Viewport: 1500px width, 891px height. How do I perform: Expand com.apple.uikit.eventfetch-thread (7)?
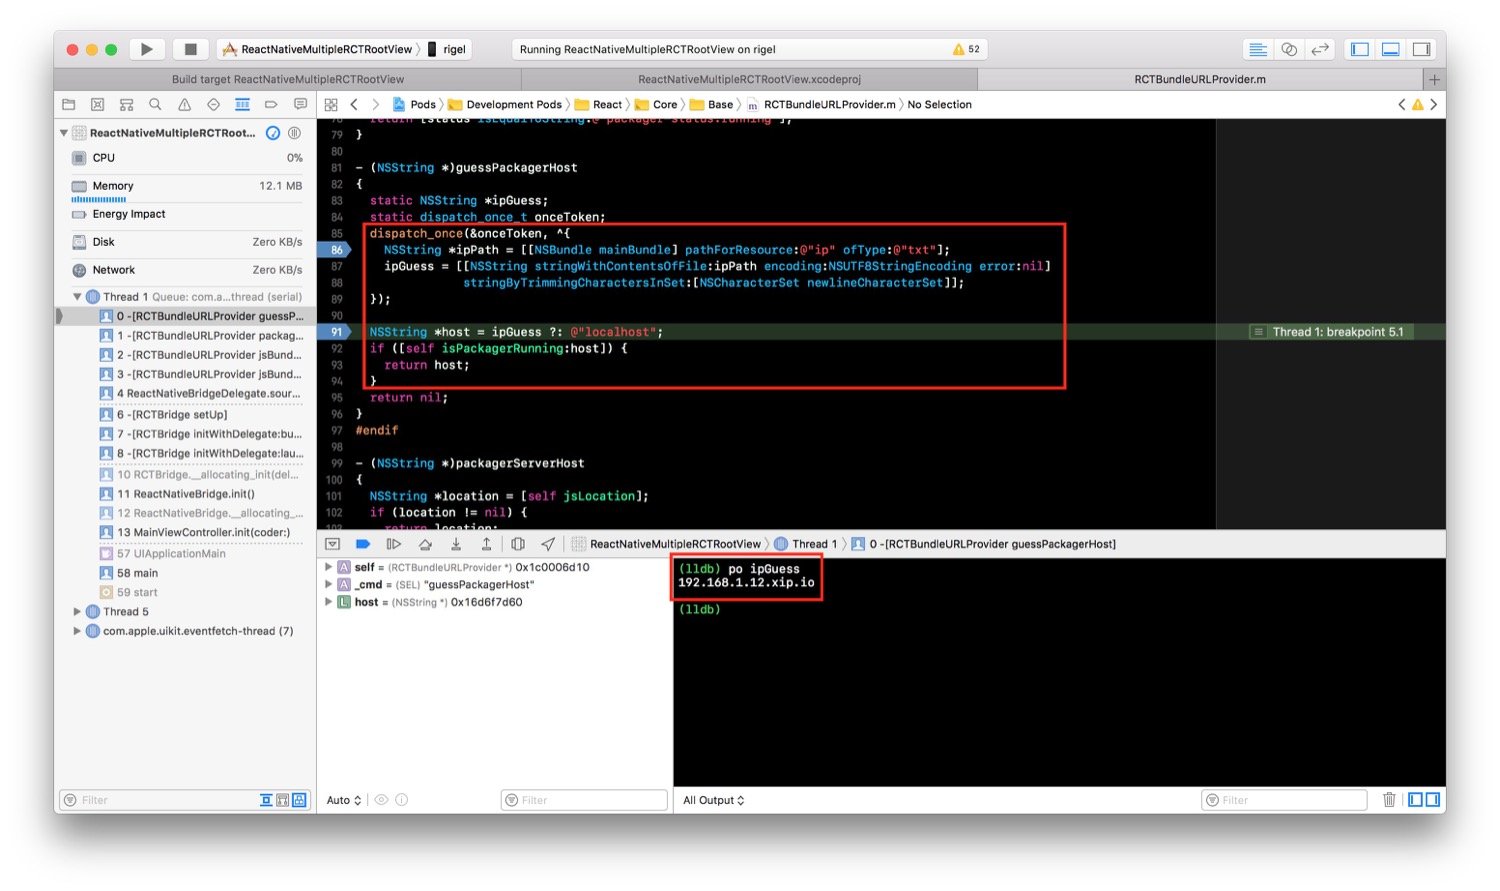(78, 631)
